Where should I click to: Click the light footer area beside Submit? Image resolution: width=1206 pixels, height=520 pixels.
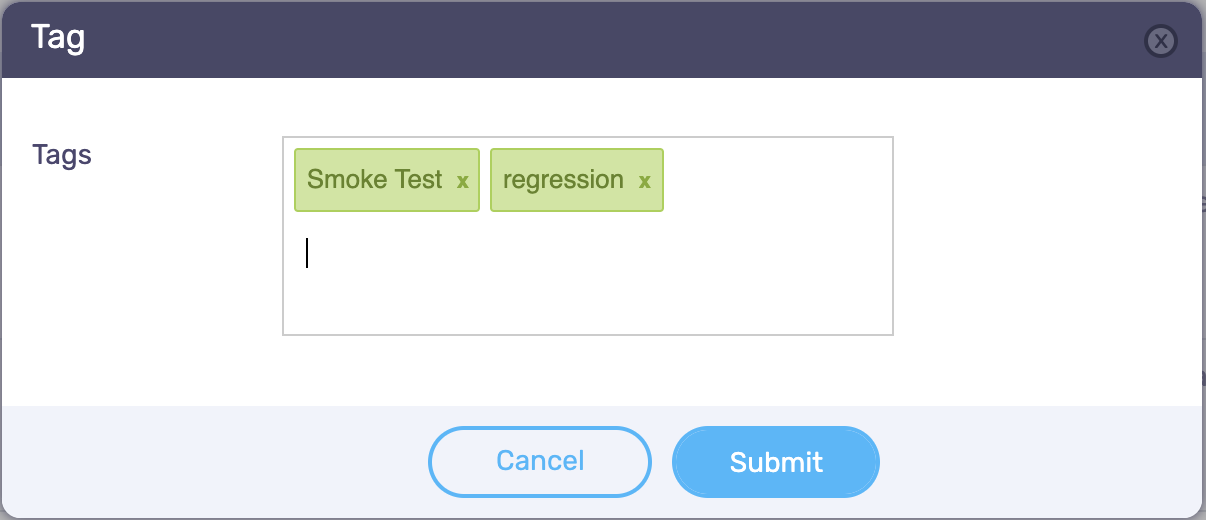tap(1040, 461)
